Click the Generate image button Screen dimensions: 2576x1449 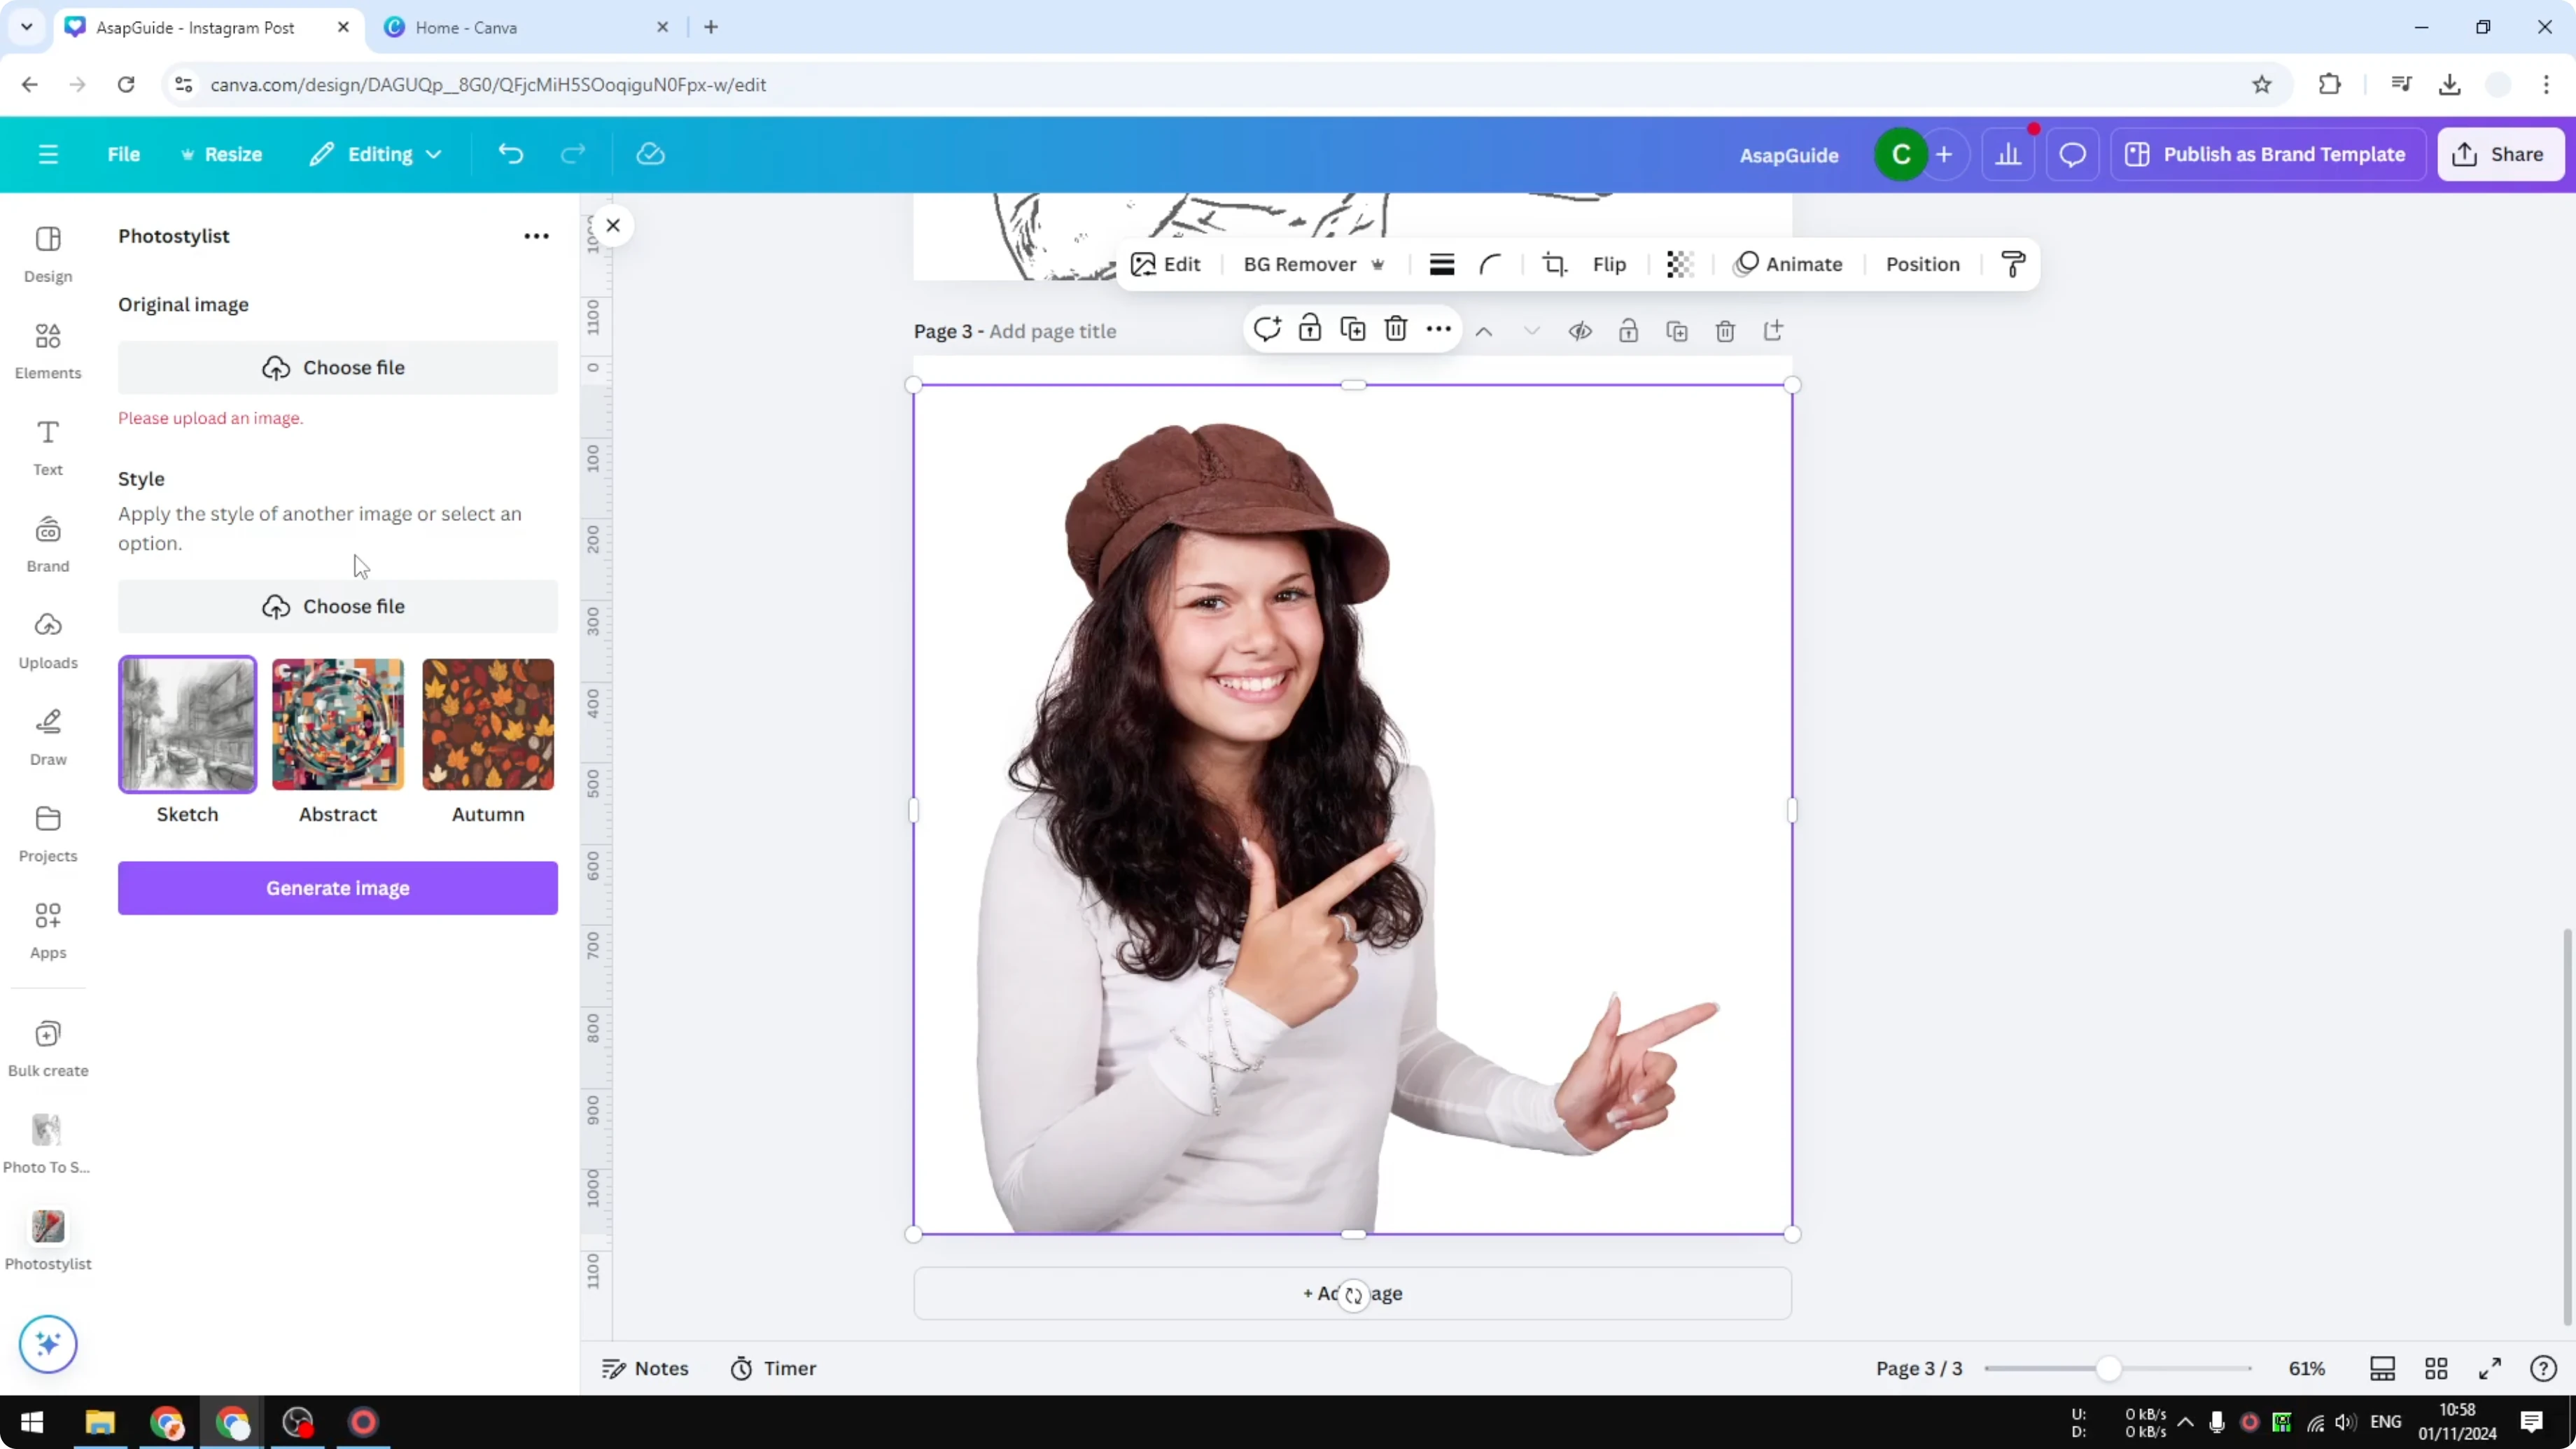pyautogui.click(x=337, y=888)
